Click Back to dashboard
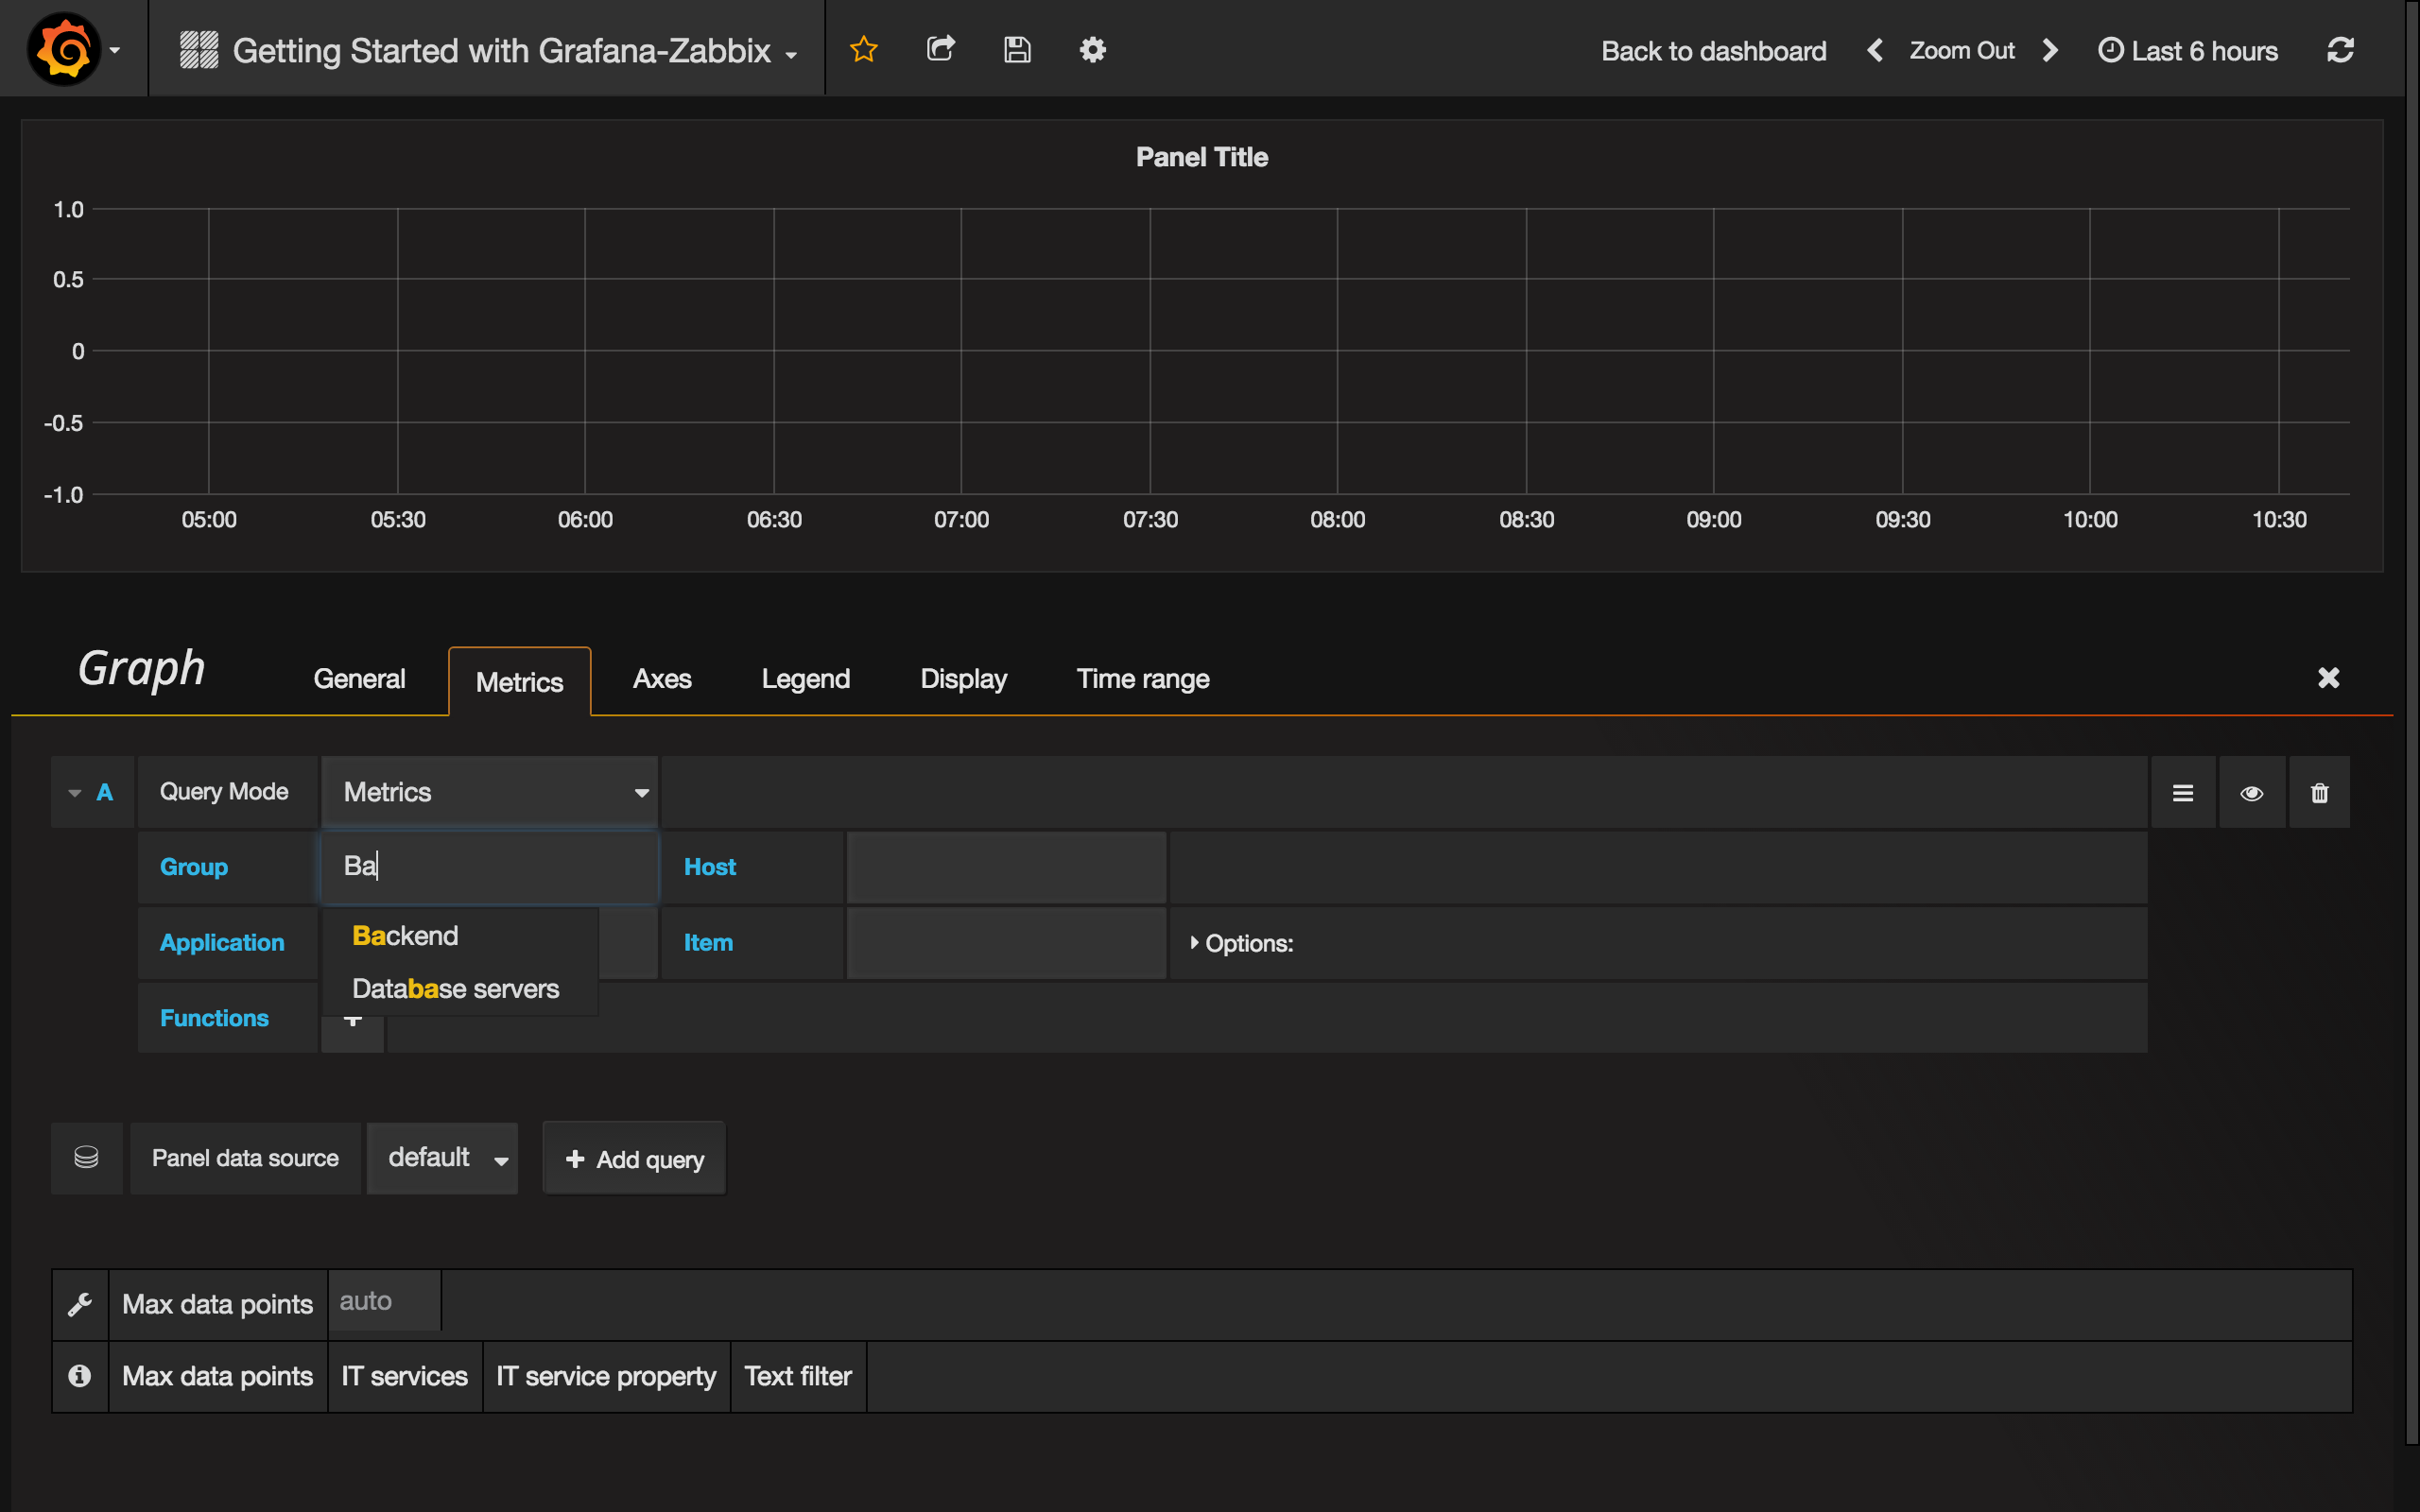Screen dimensions: 2420x1512 click(1713, 50)
